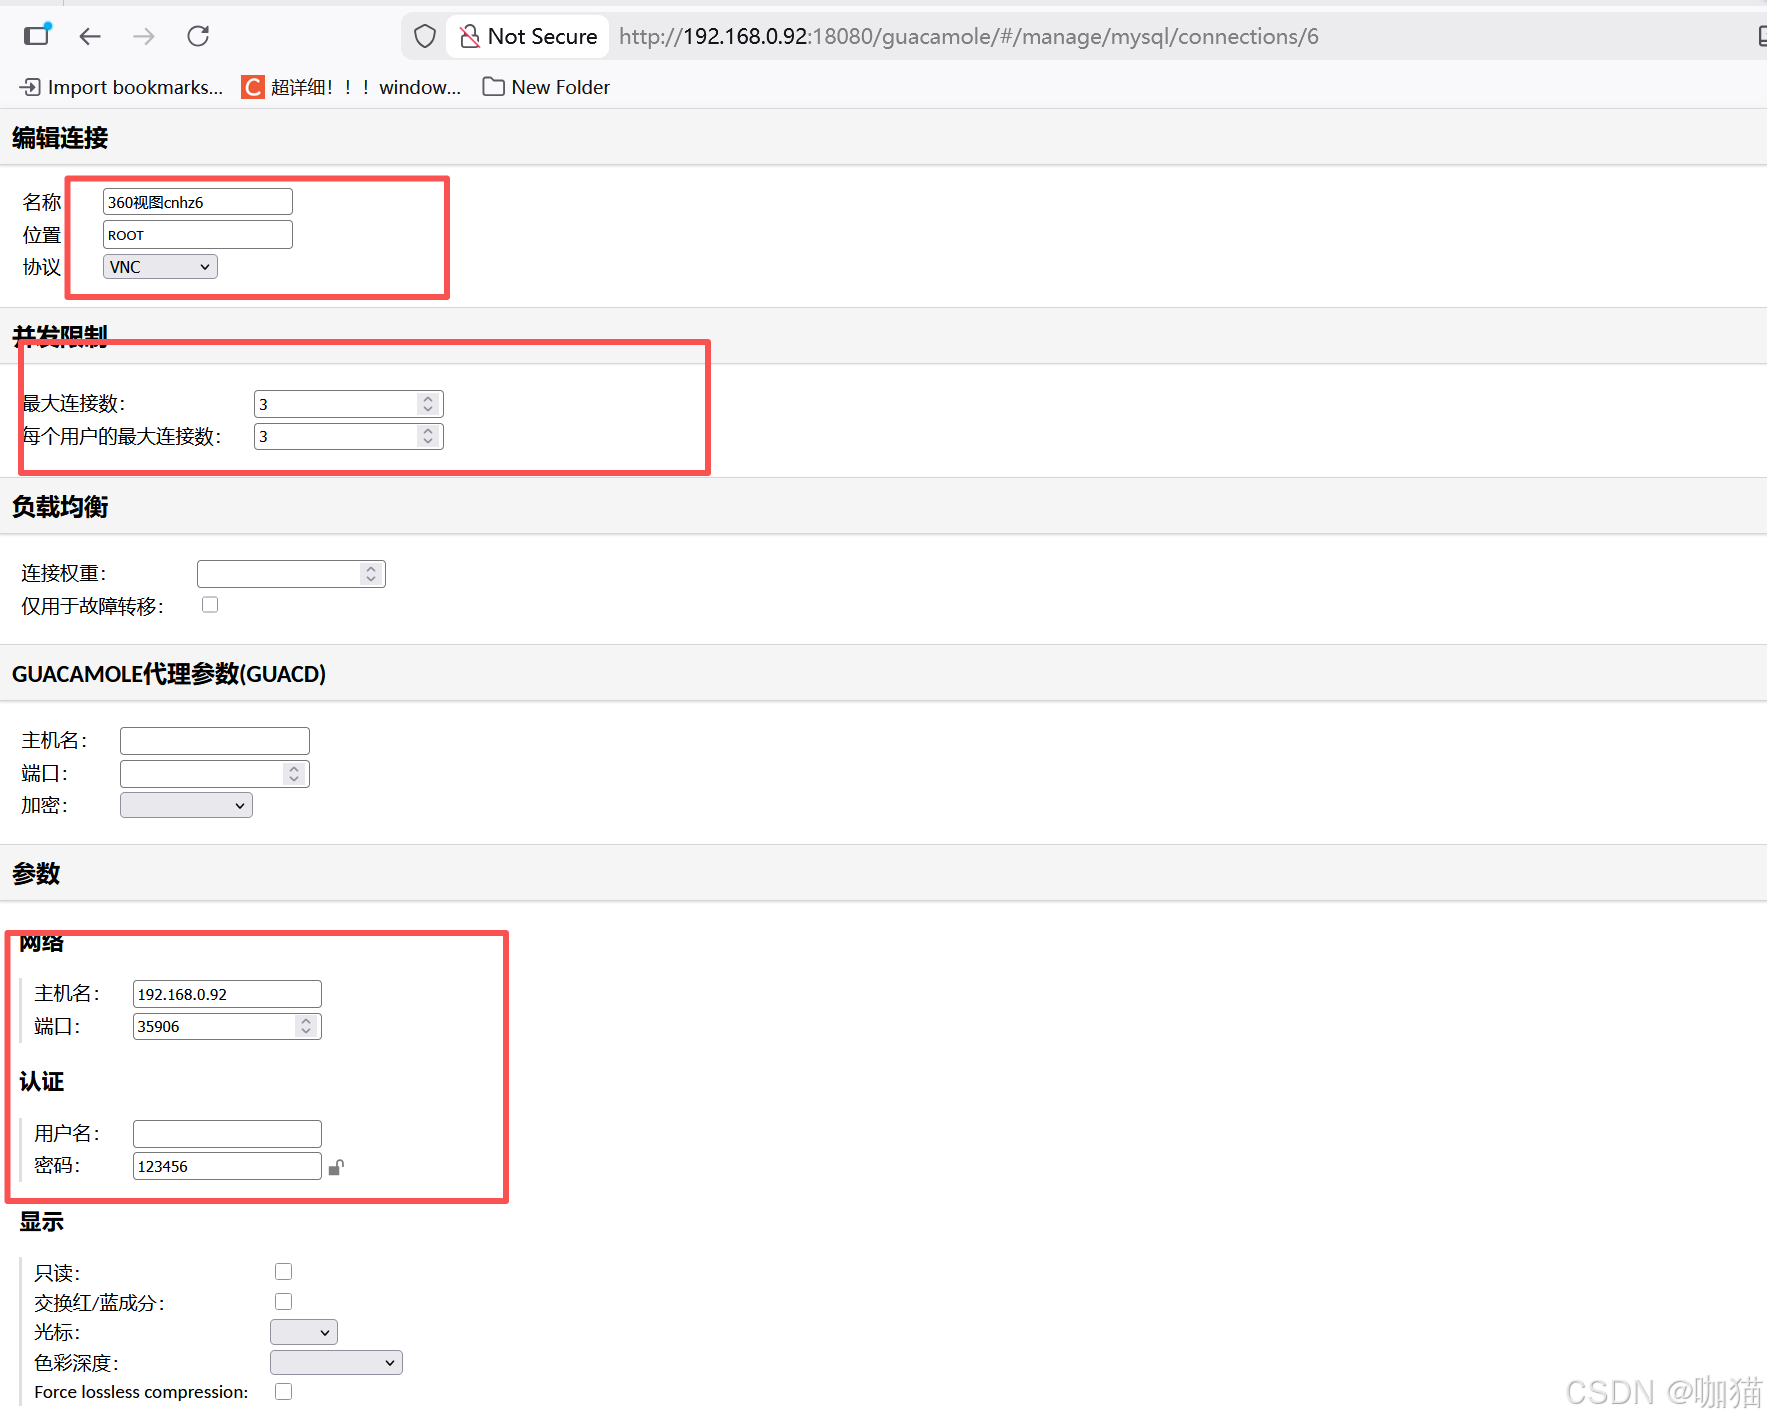Click the browser address bar URL
1767x1422 pixels.
point(968,37)
